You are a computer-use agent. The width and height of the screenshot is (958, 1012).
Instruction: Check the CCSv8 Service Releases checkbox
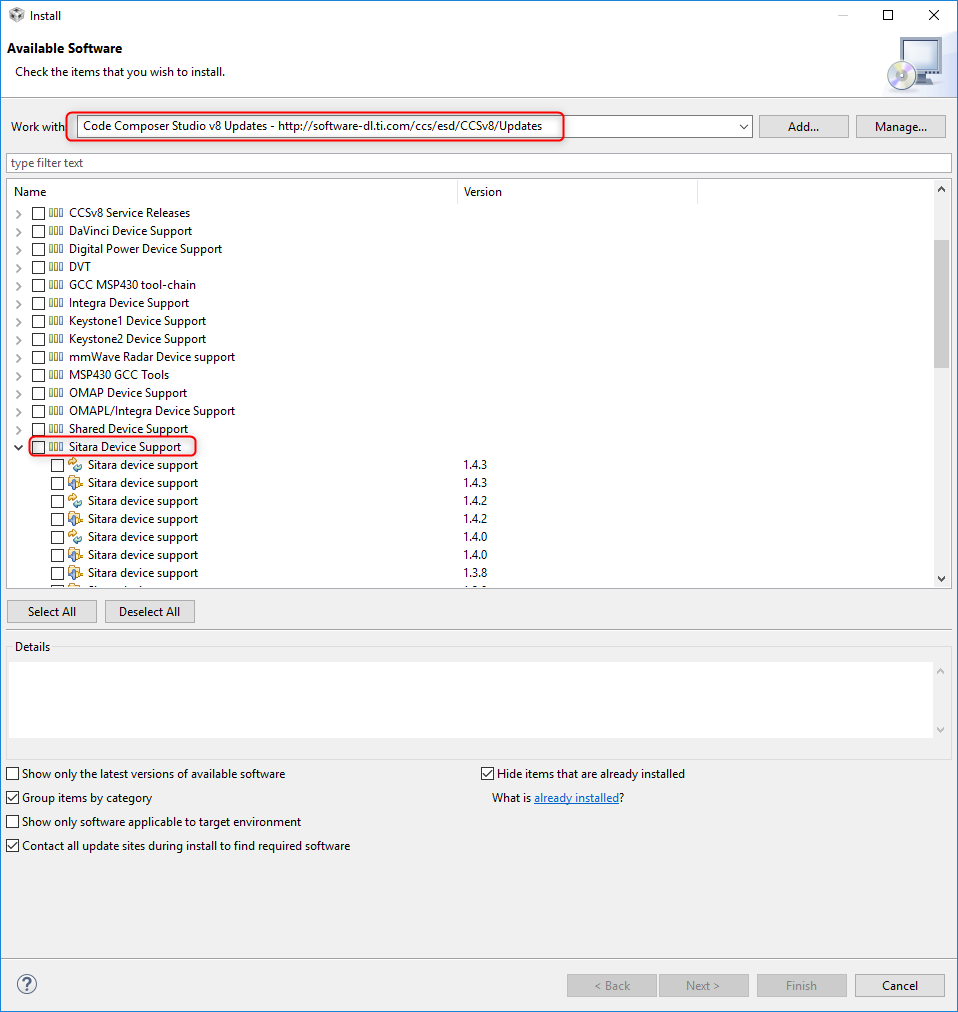coord(39,213)
